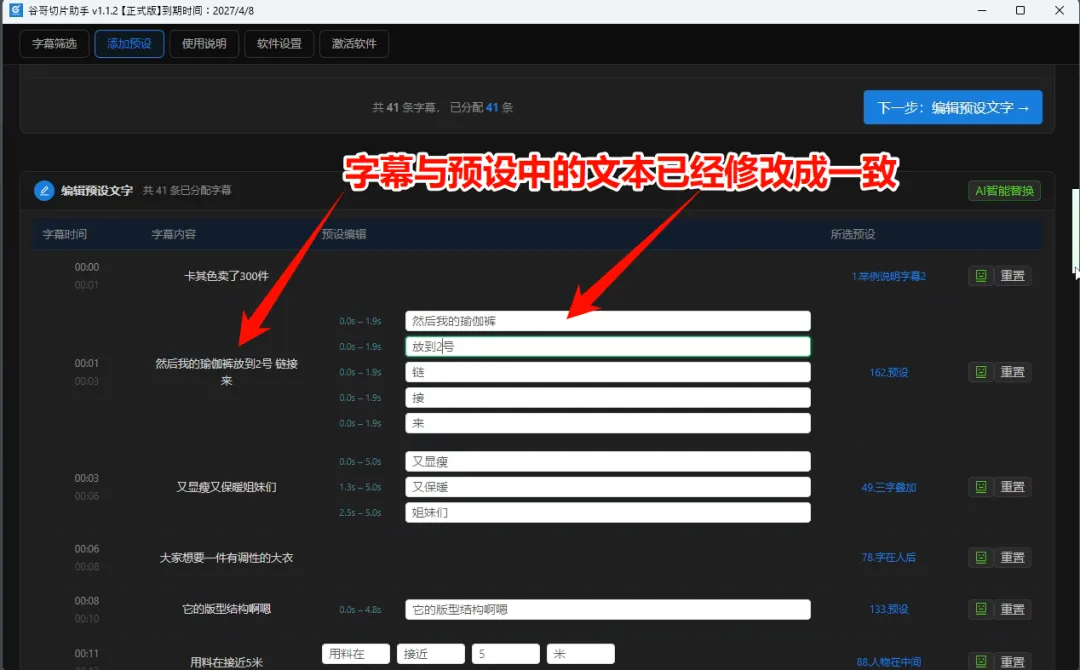Open the 激活软件 tab
The width and height of the screenshot is (1080, 670).
click(354, 43)
